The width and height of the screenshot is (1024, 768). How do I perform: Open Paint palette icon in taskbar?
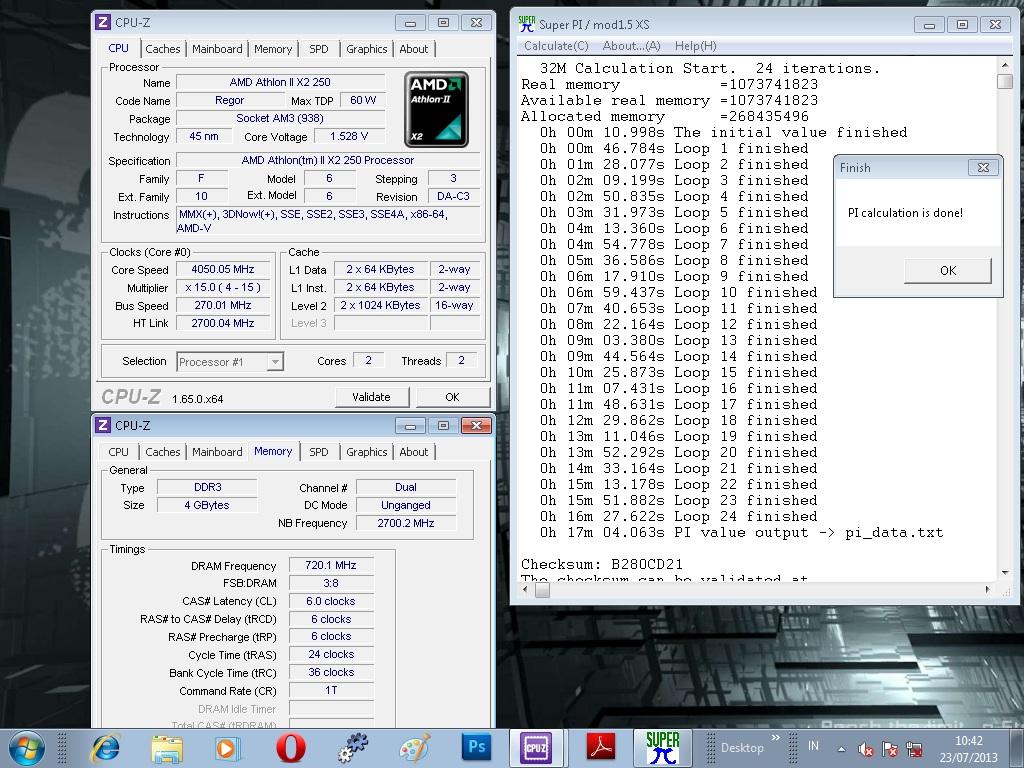[415, 748]
